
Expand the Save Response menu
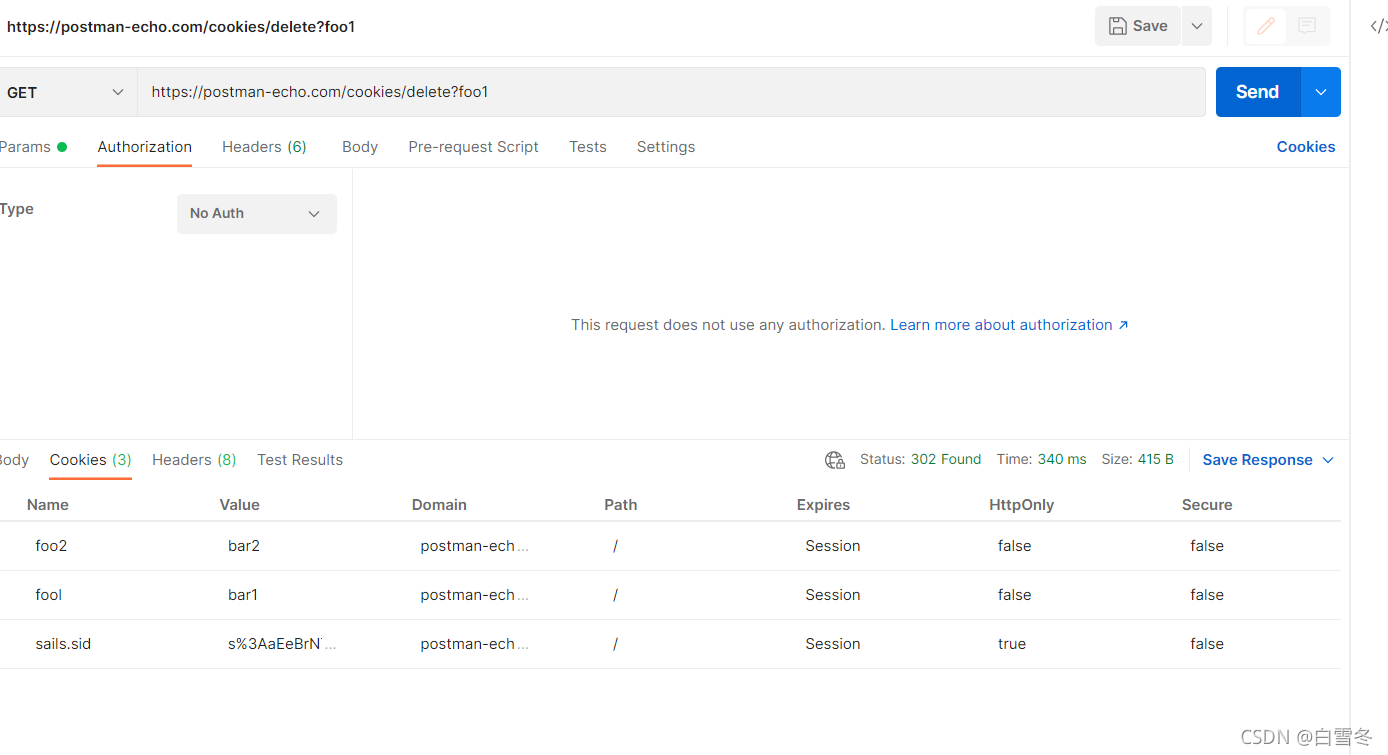[1268, 460]
